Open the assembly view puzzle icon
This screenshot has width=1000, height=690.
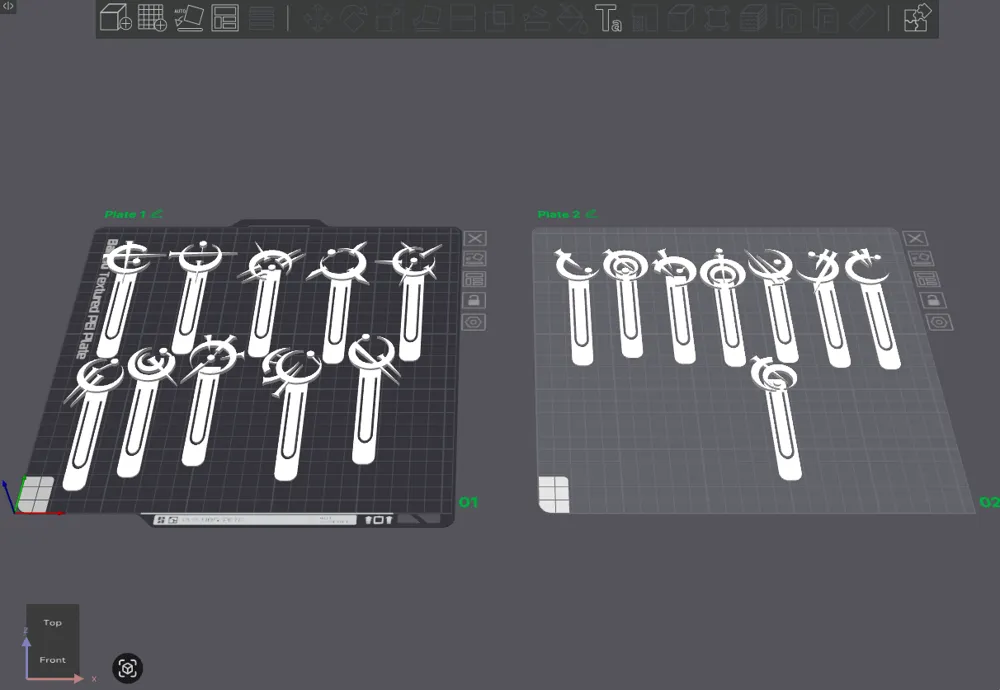click(917, 18)
